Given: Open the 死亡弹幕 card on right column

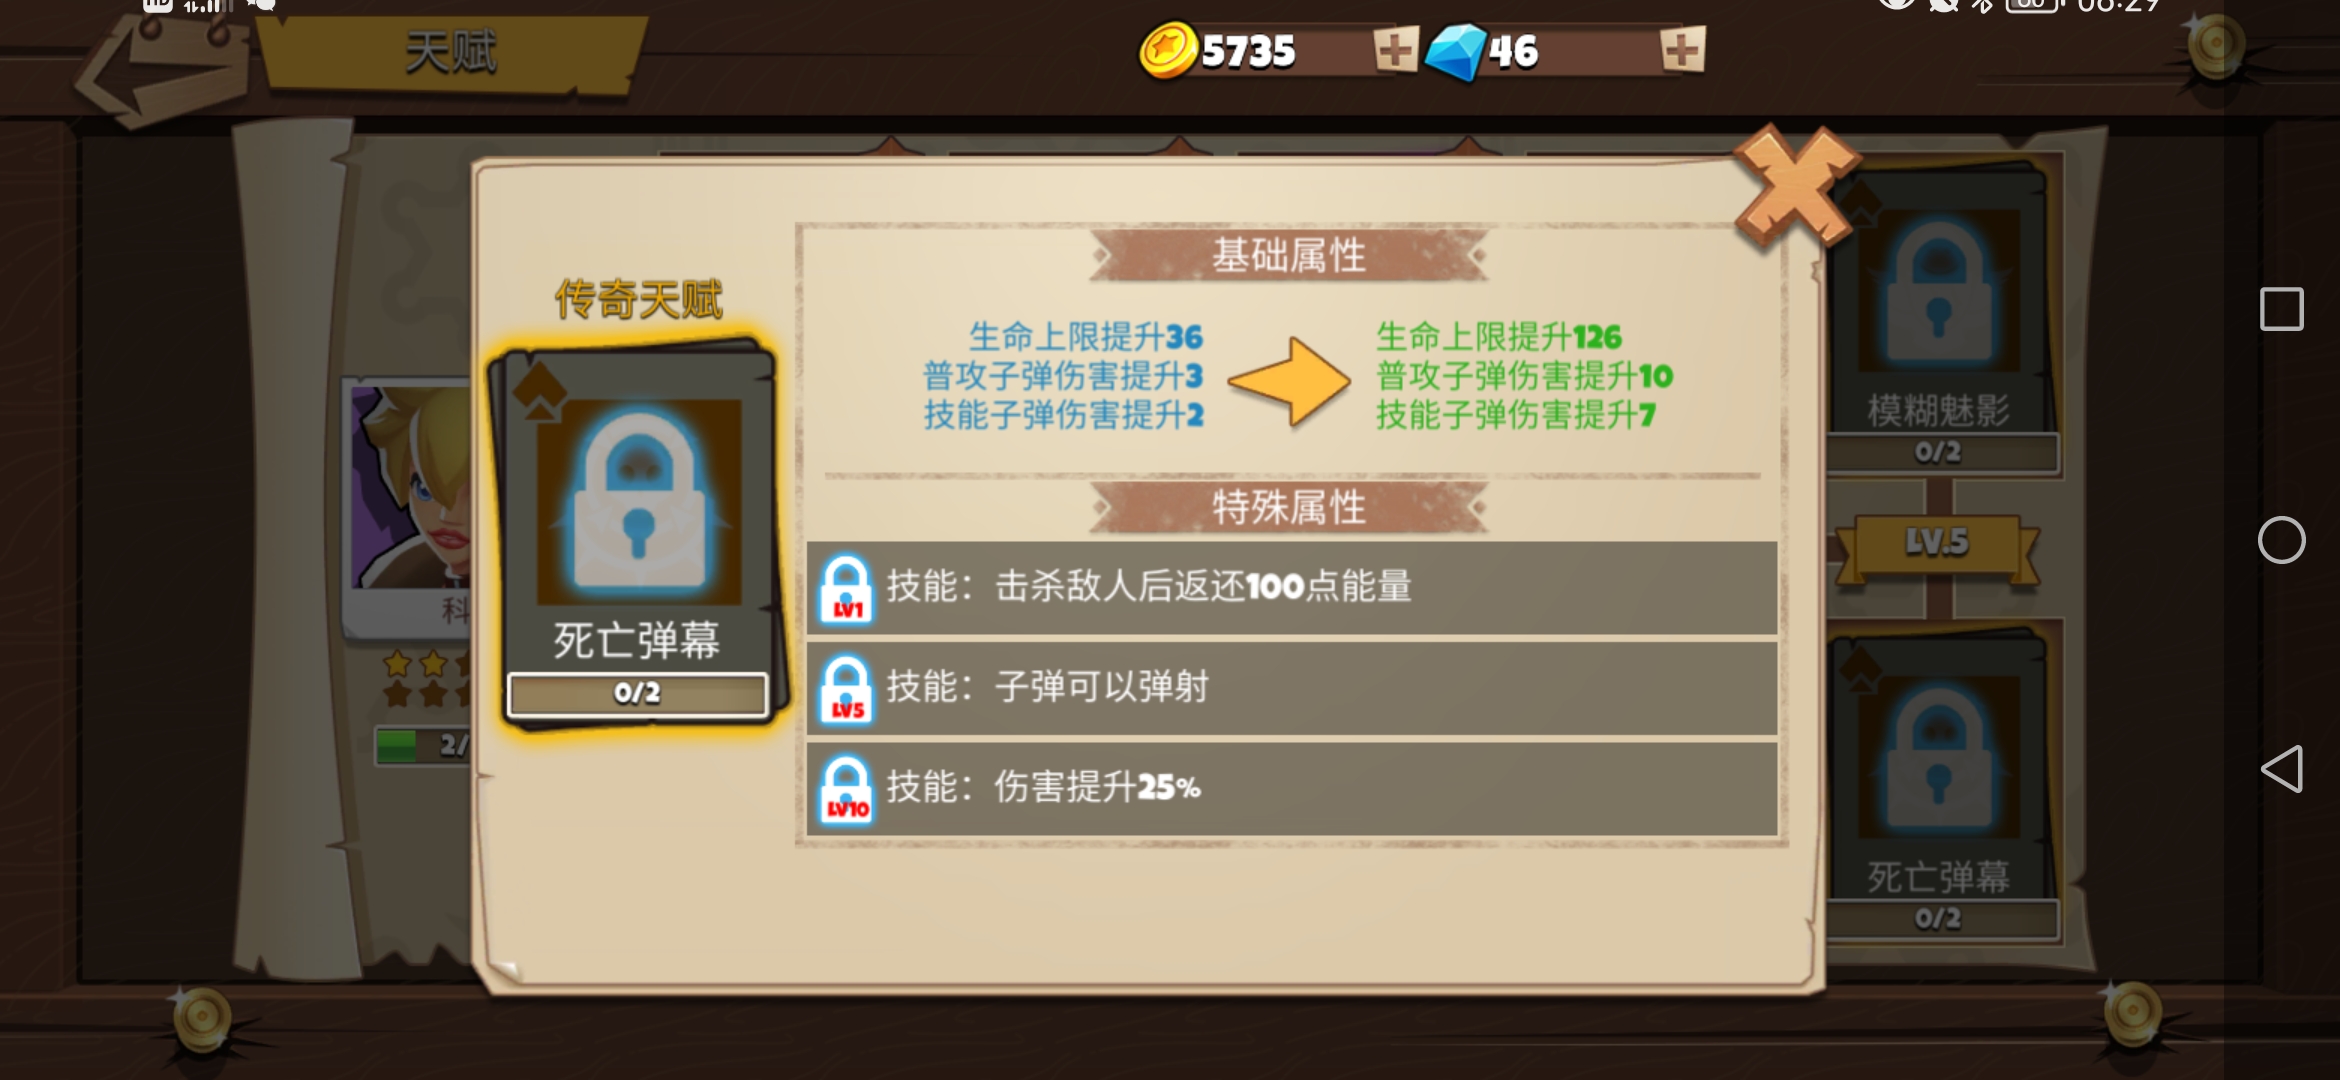Looking at the screenshot, I should pyautogui.click(x=1940, y=782).
